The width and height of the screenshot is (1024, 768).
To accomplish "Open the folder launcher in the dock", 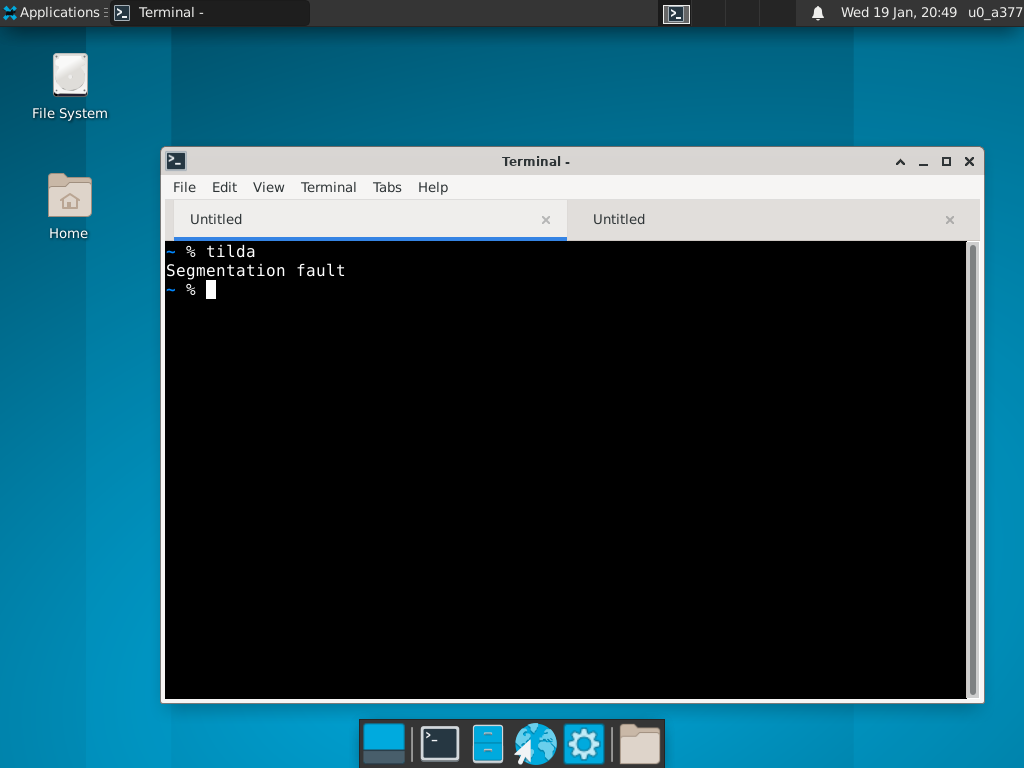I will [x=639, y=743].
